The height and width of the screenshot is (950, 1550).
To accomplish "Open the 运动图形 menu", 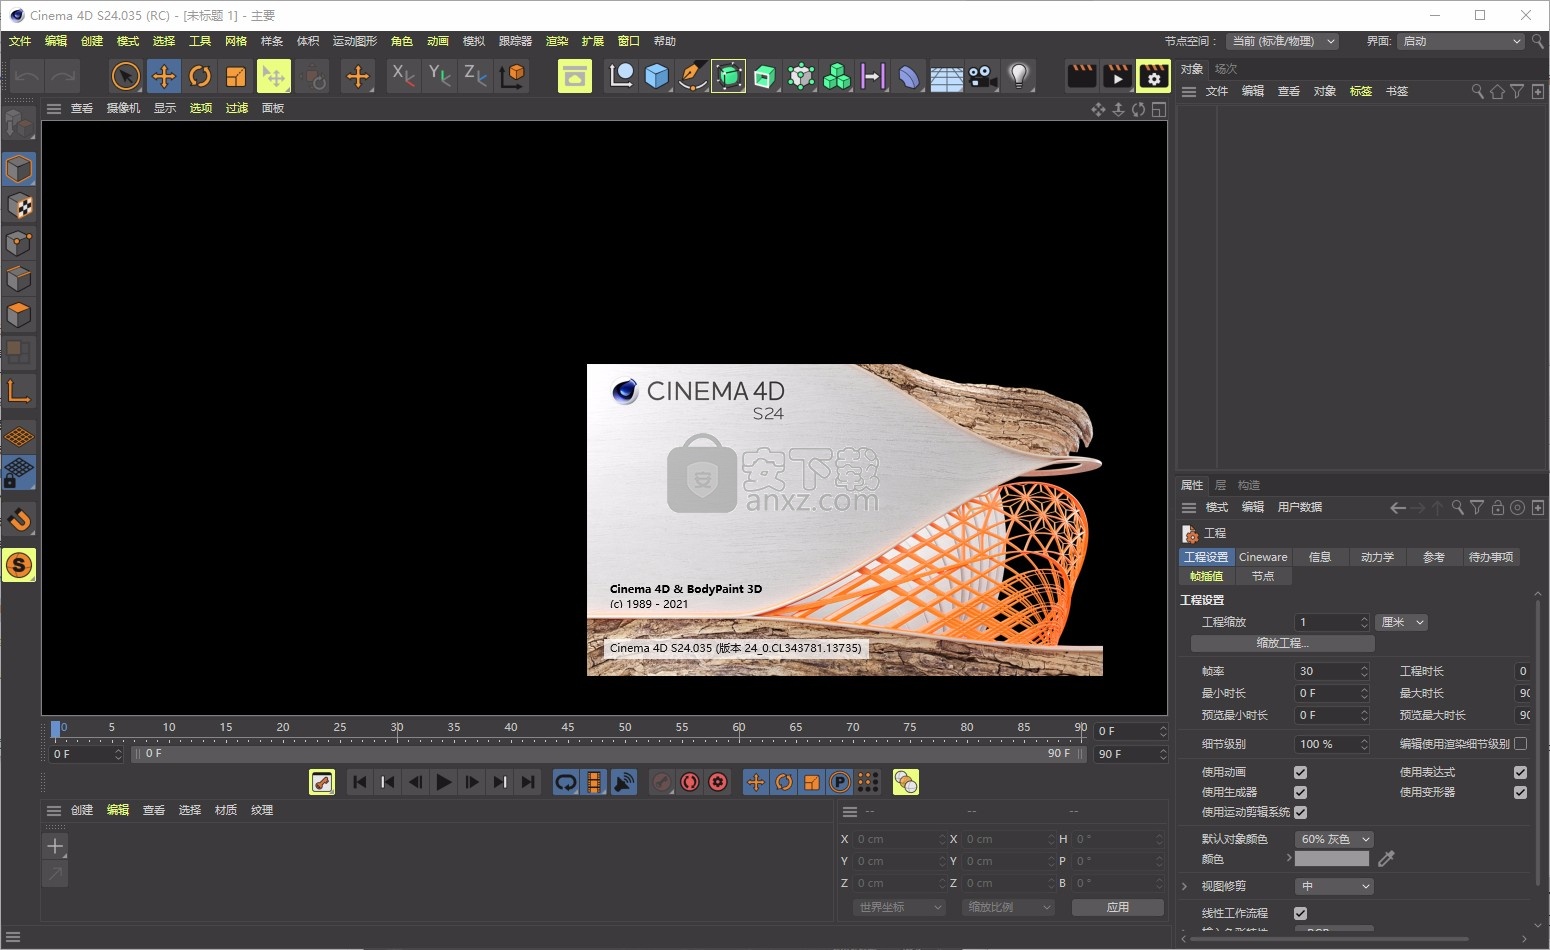I will [355, 41].
